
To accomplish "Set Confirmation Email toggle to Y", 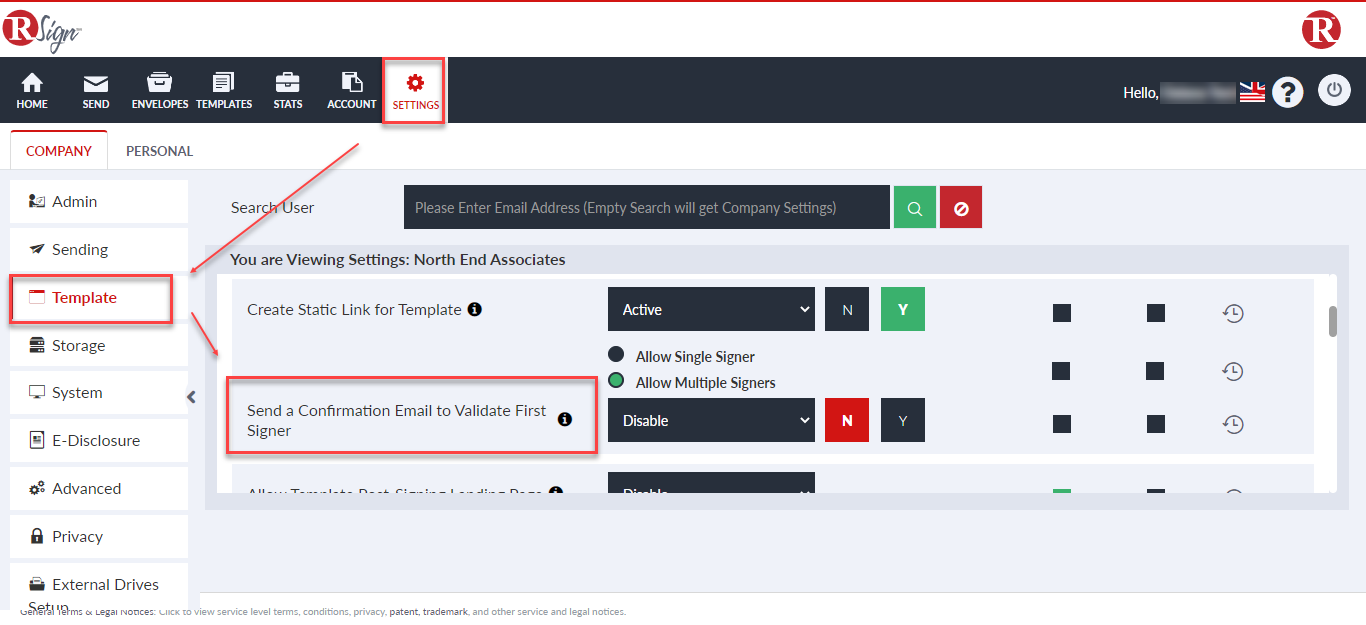I will tap(903, 420).
